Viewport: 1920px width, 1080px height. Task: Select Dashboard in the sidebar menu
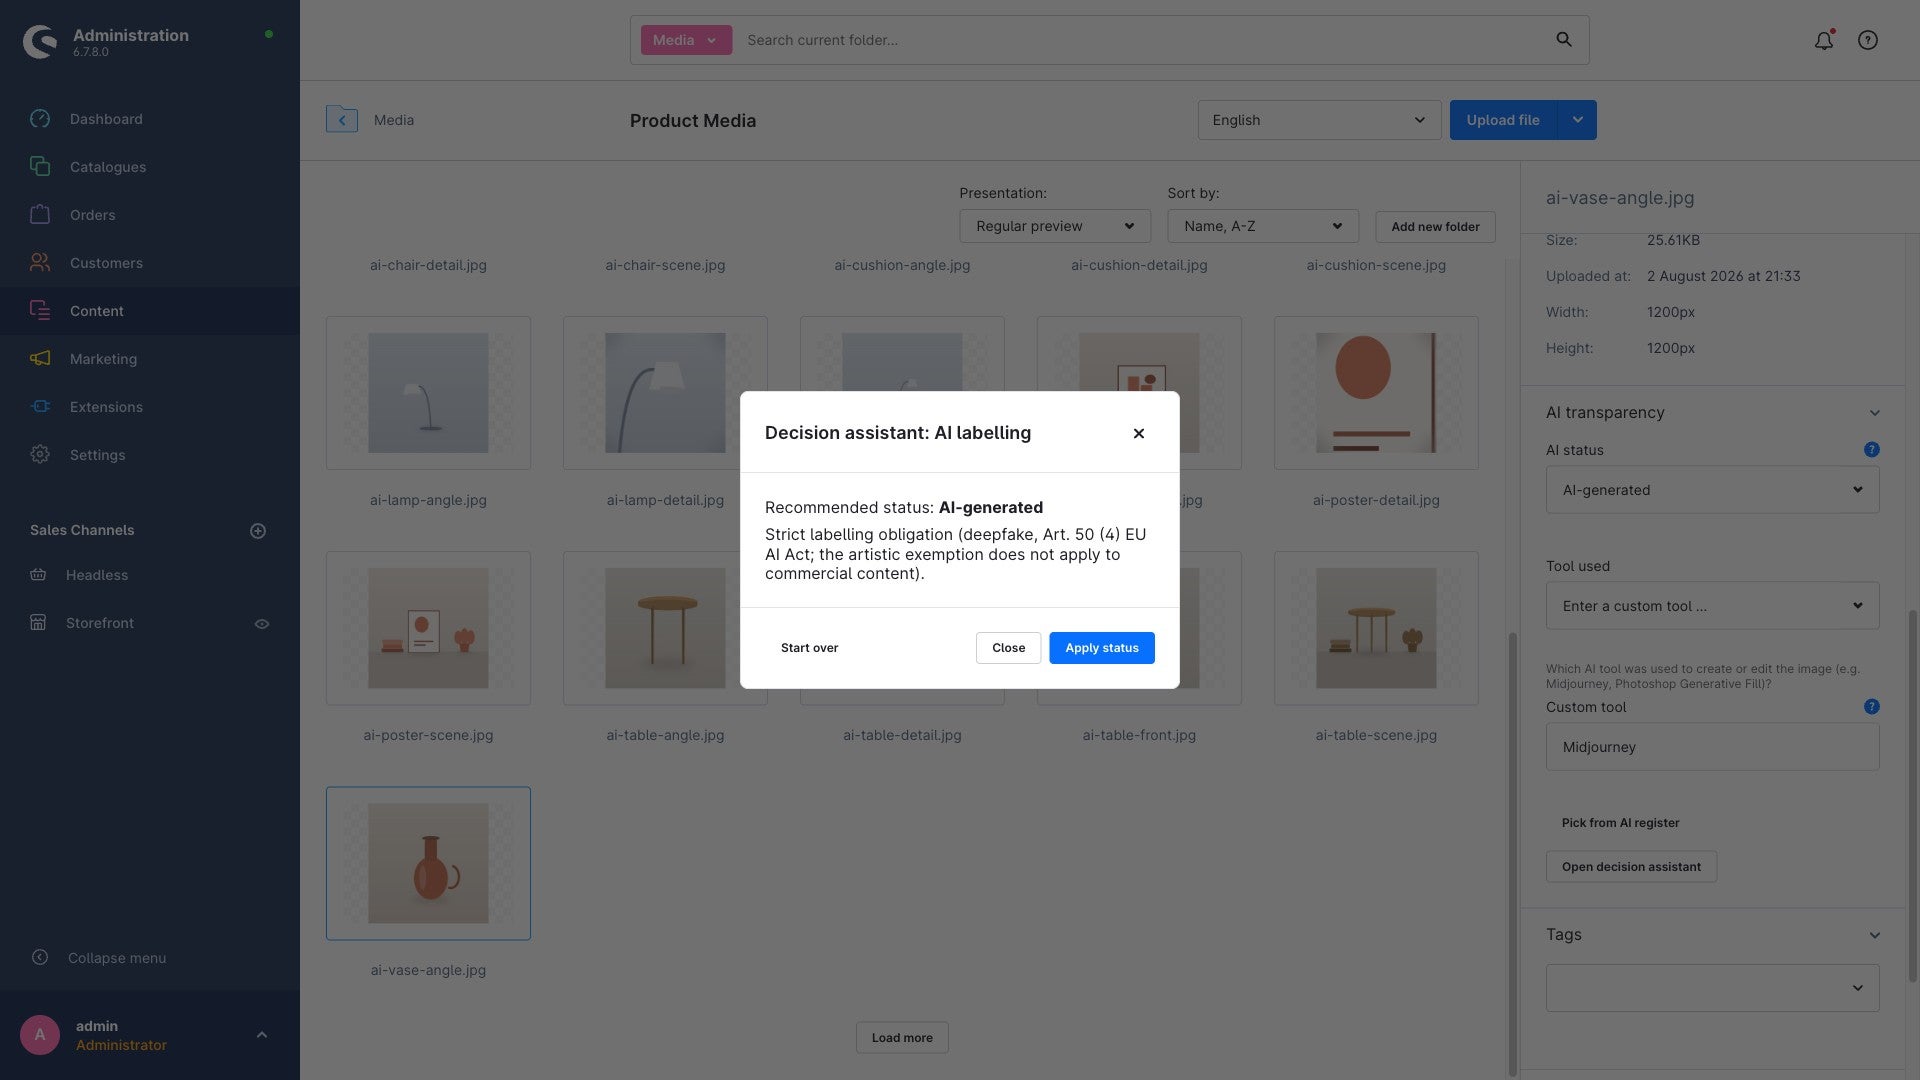[106, 119]
